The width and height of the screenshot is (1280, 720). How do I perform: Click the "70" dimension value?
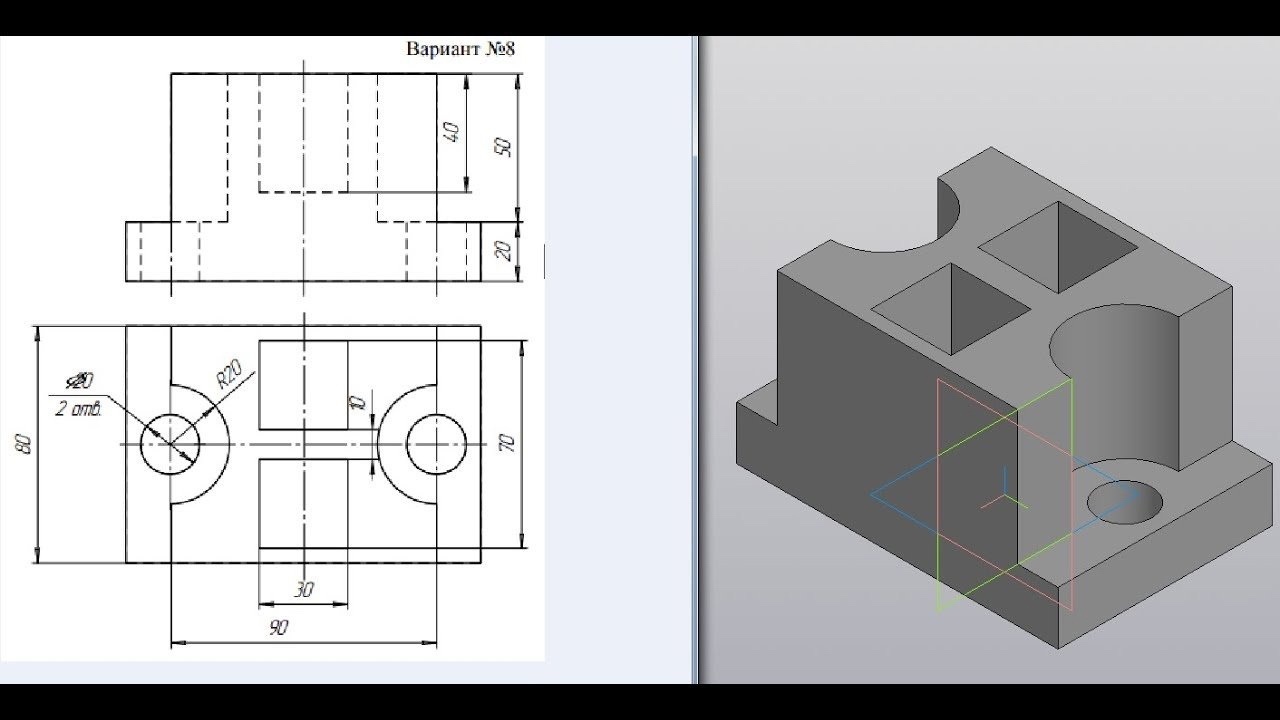[x=506, y=443]
